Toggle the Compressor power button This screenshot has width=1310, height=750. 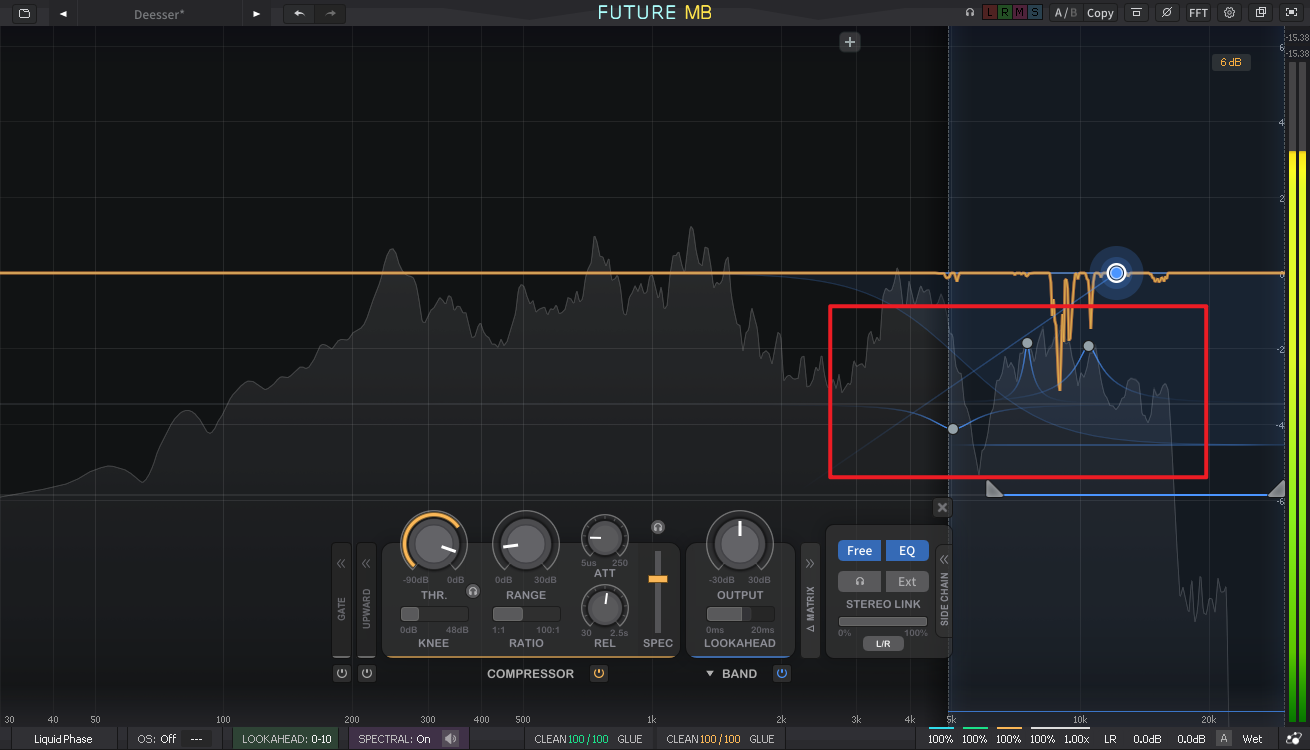click(598, 673)
